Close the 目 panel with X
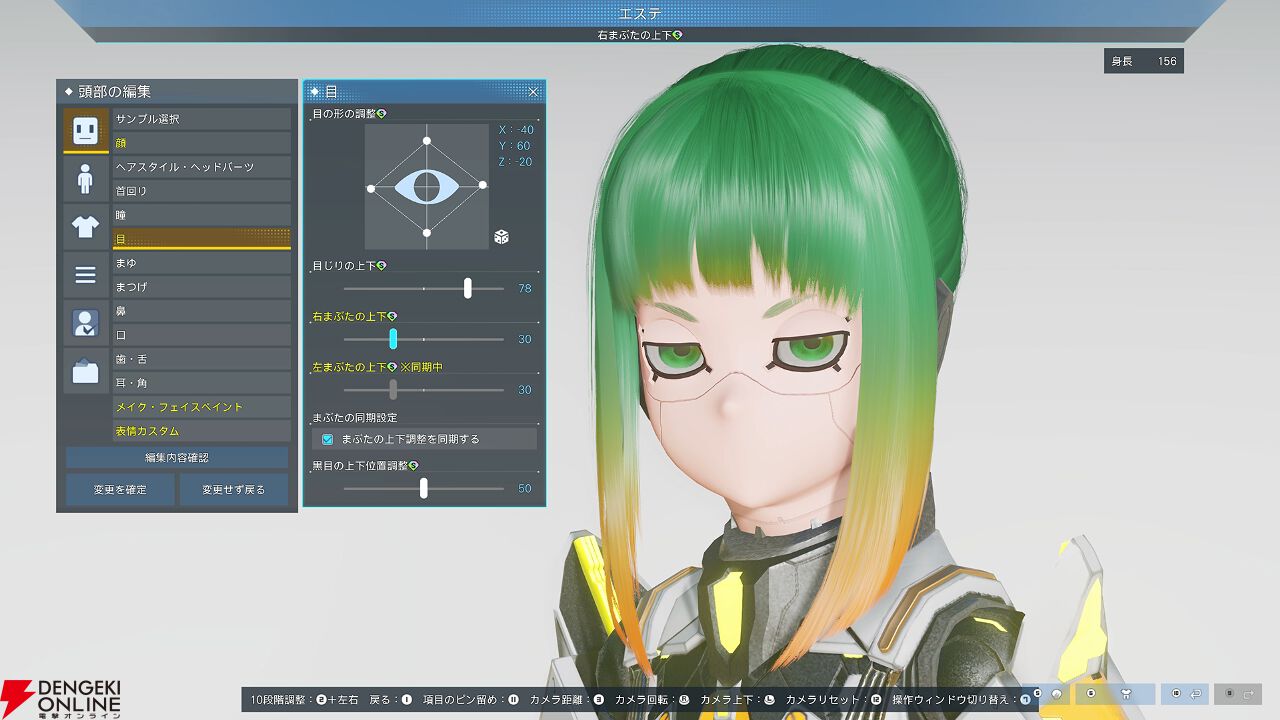The image size is (1280, 720). point(533,92)
